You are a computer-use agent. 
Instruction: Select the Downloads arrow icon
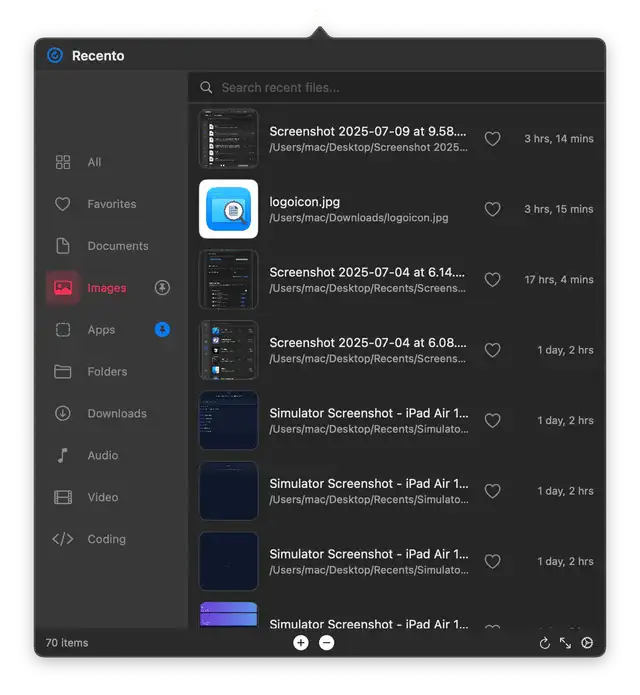click(63, 413)
